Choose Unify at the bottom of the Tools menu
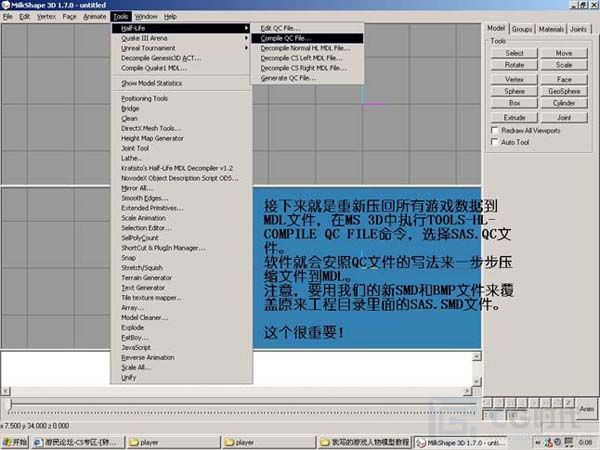The height and width of the screenshot is (450, 600). click(x=181, y=377)
